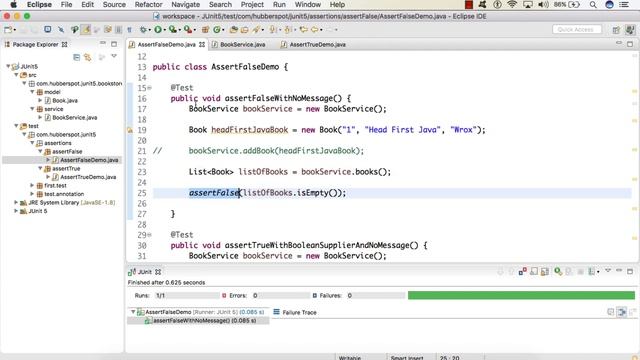Image resolution: width=640 pixels, height=360 pixels.
Task: Toggle line 29 code folding marker
Action: click(149, 235)
